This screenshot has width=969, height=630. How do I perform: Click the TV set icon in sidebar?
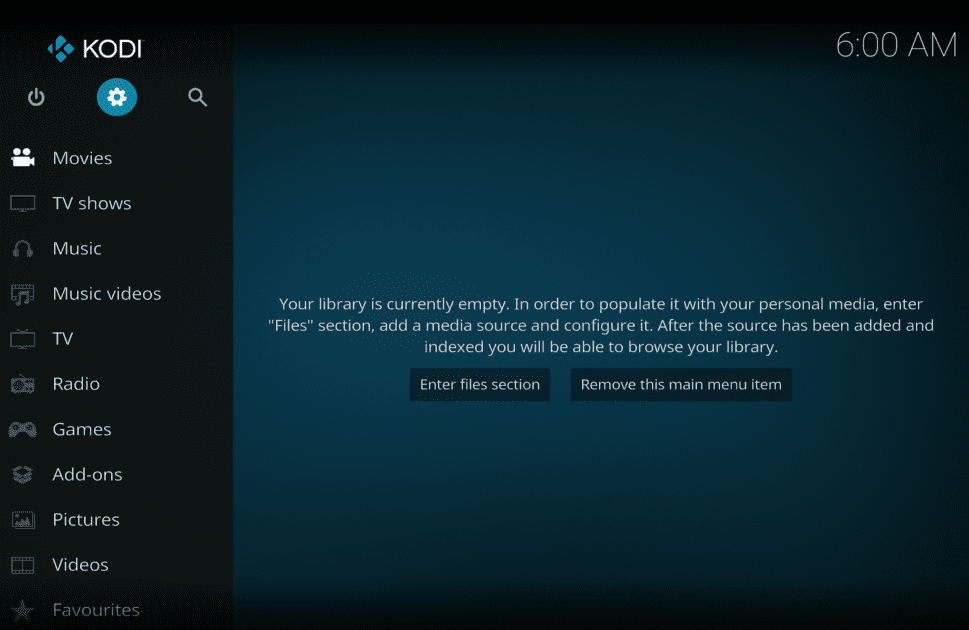pos(22,338)
